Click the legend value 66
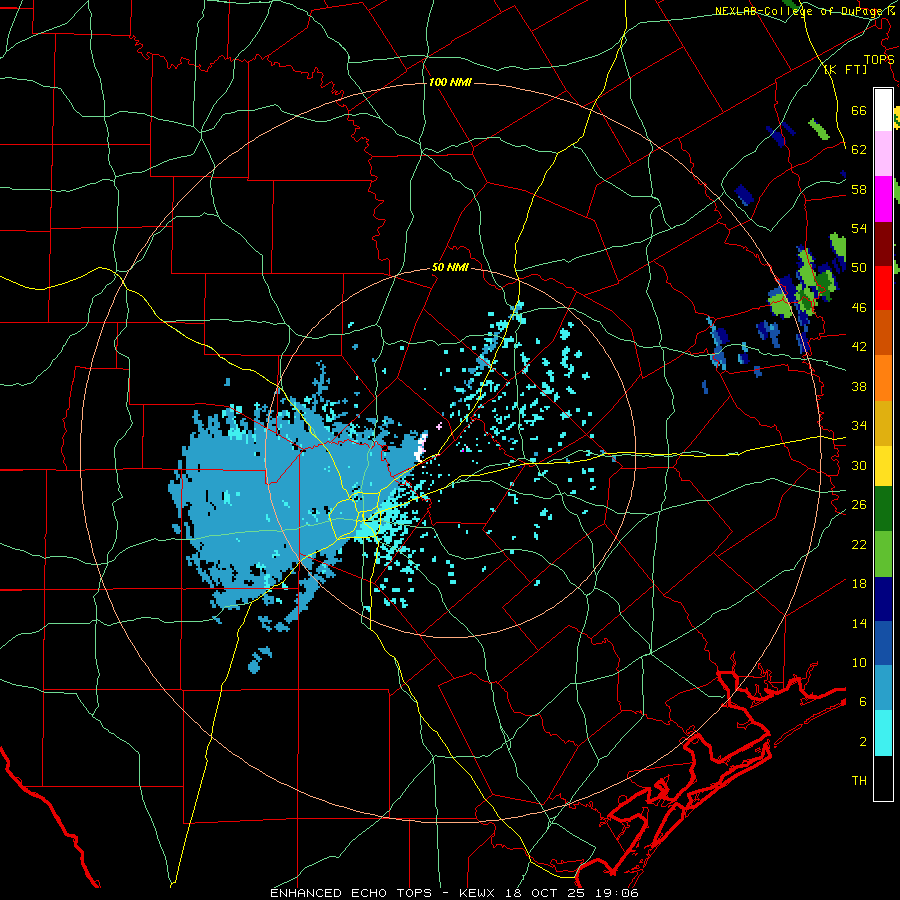900x900 pixels. pos(859,110)
